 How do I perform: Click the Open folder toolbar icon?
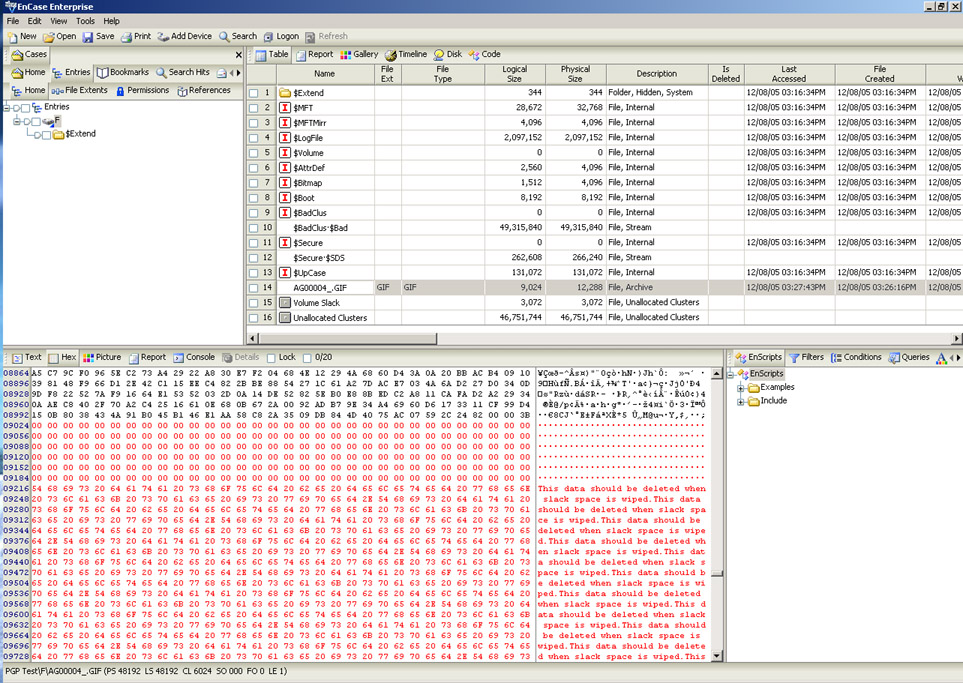49,37
